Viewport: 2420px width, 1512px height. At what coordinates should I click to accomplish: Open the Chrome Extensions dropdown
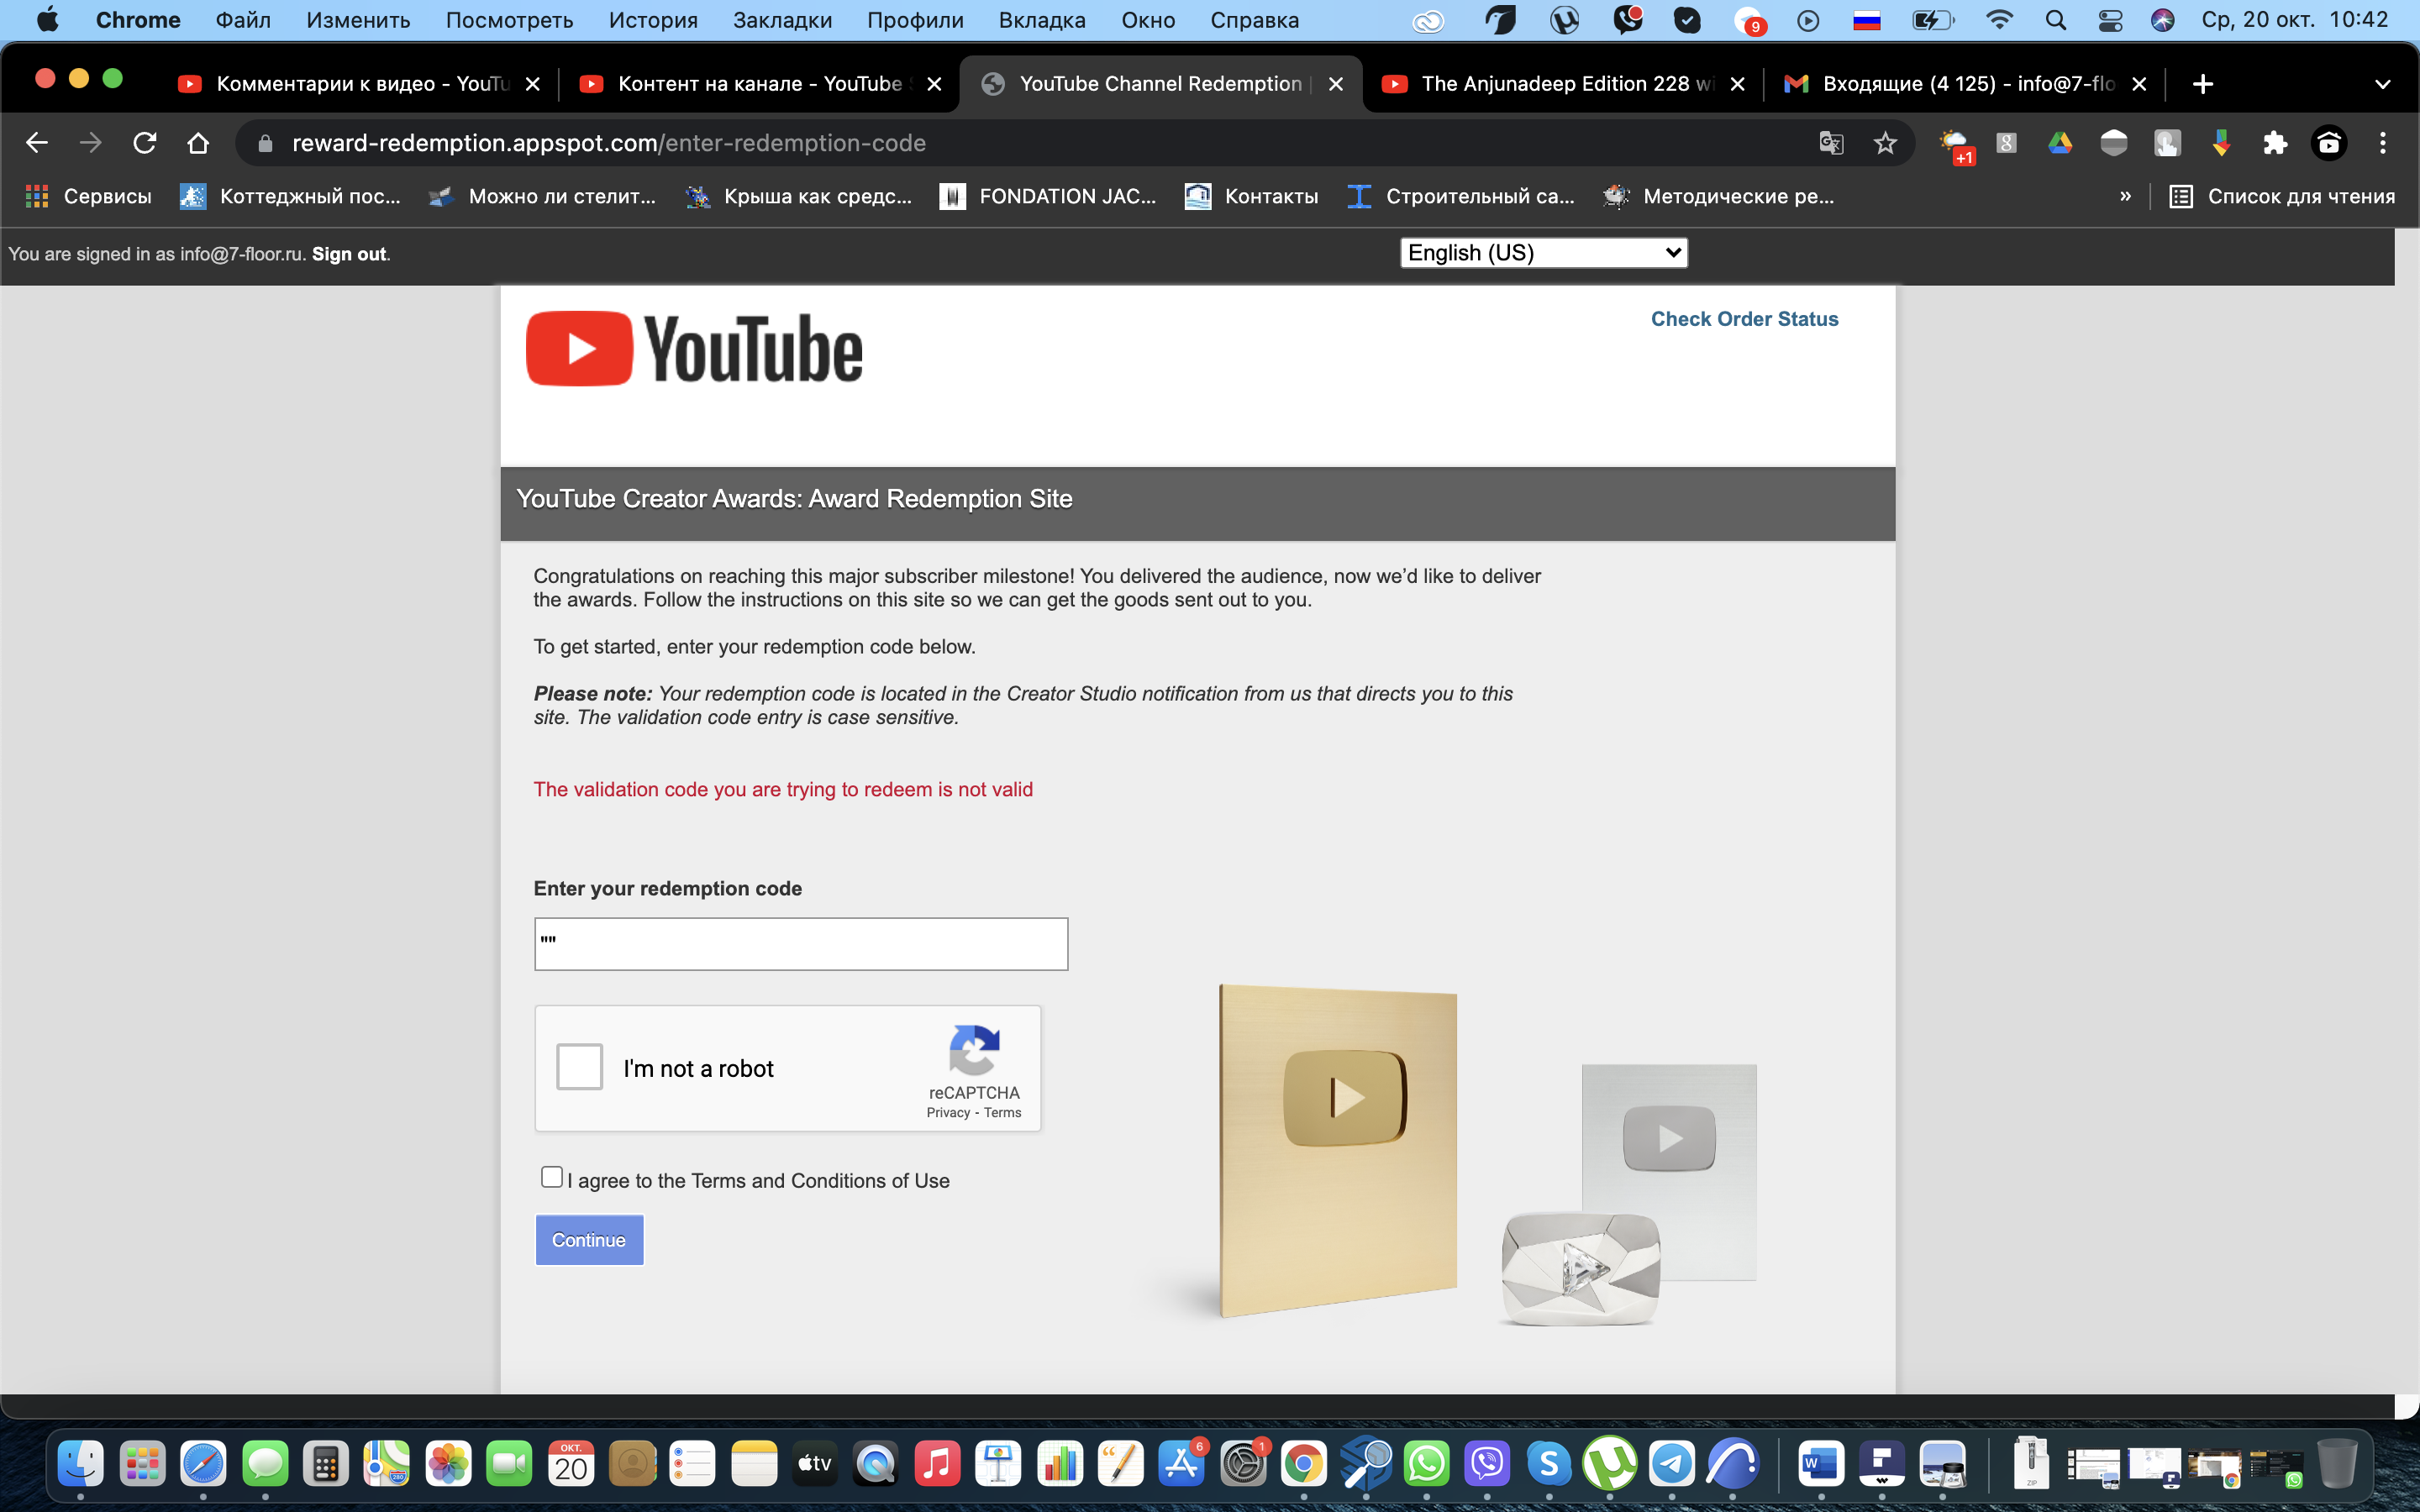2277,144
